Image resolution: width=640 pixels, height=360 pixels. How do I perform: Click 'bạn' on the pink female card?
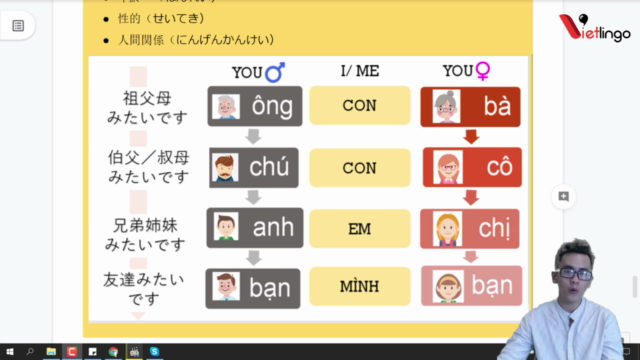pyautogui.click(x=492, y=285)
